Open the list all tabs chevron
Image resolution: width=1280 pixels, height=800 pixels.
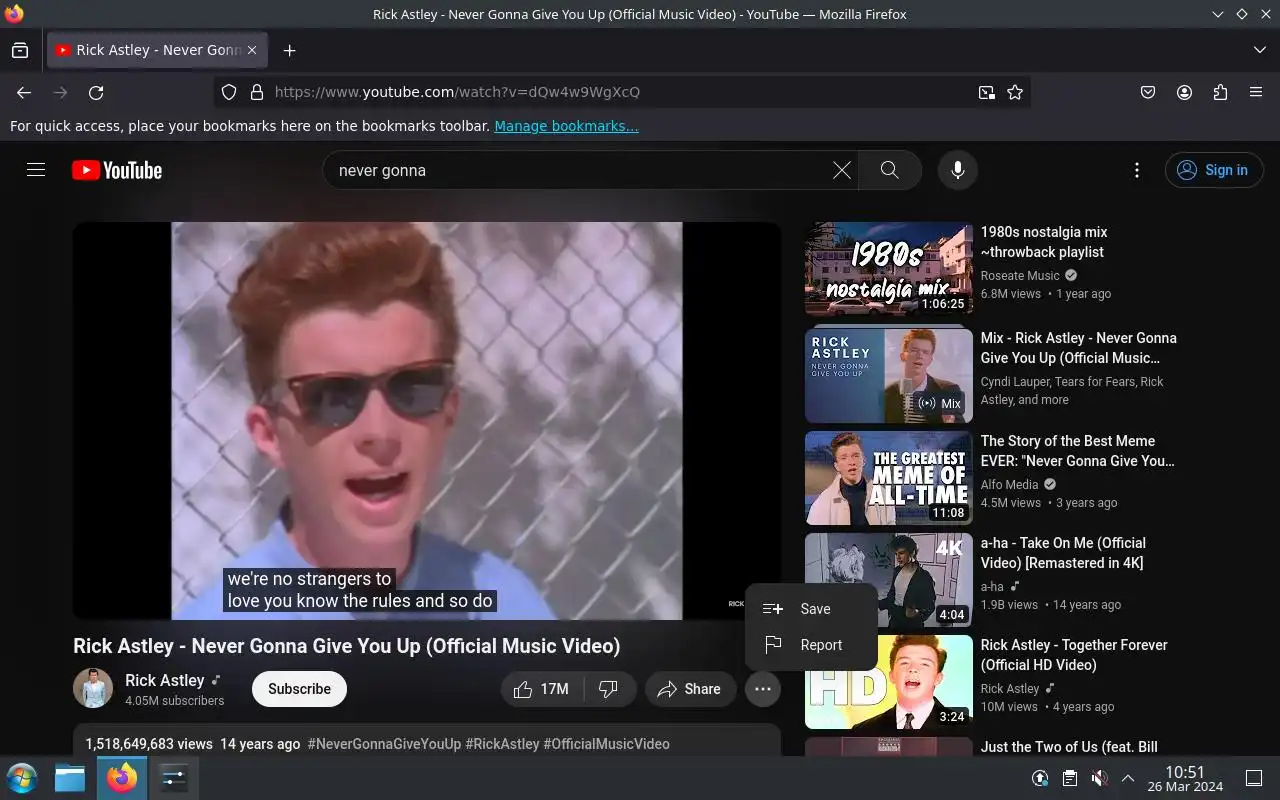click(x=1259, y=50)
